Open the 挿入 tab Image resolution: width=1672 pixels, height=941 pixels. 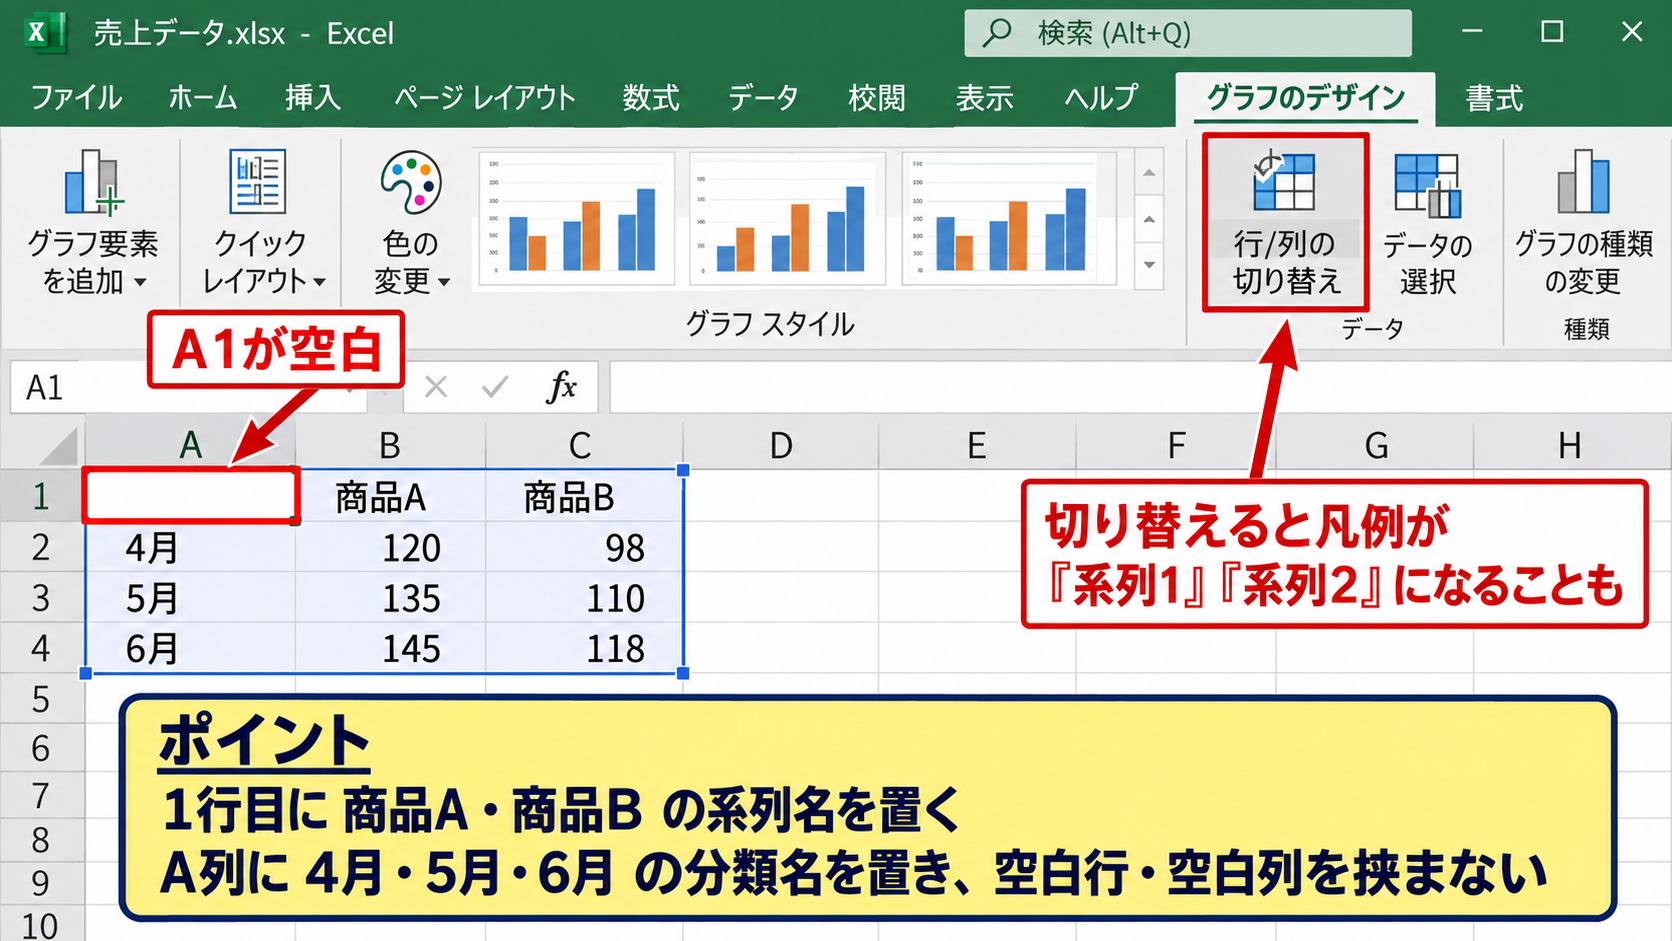[x=313, y=98]
